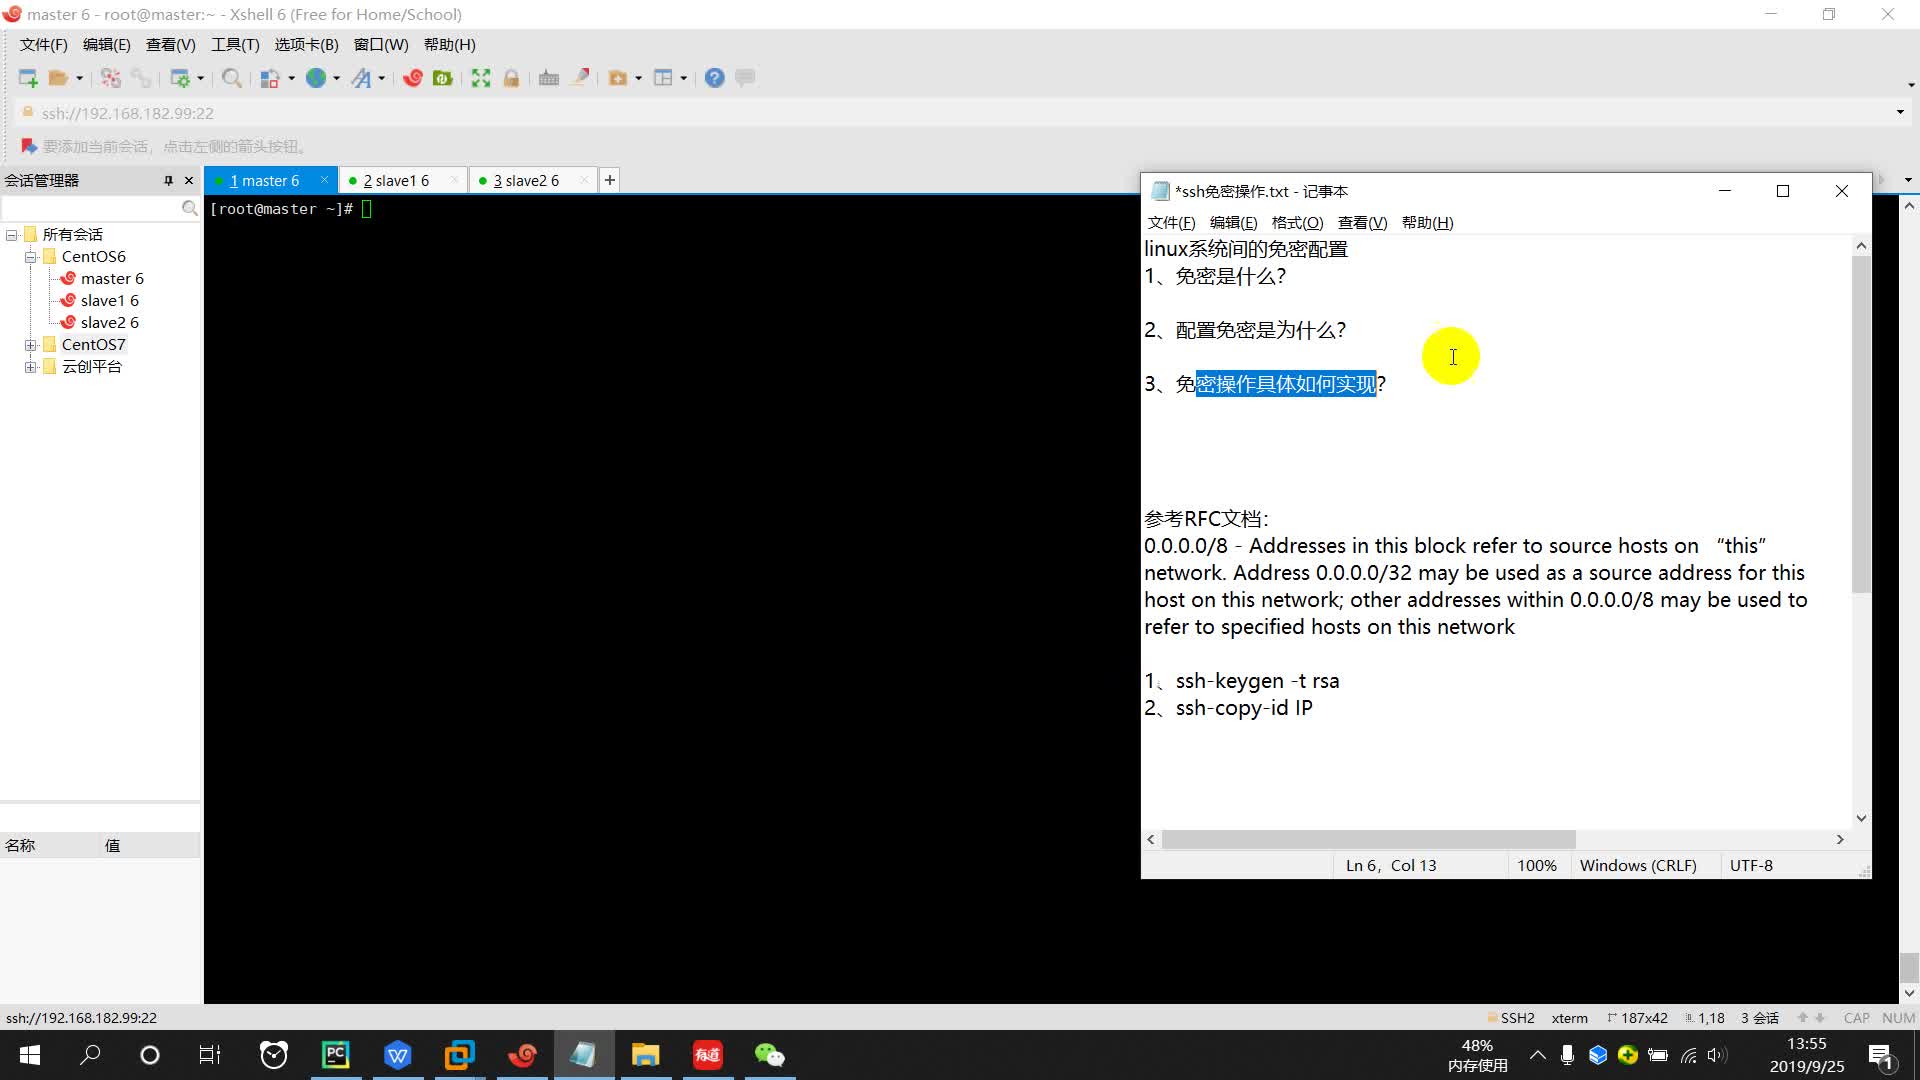Image resolution: width=1920 pixels, height=1080 pixels.
Task: Show hidden tray icons chevron
Action: (x=1538, y=1055)
